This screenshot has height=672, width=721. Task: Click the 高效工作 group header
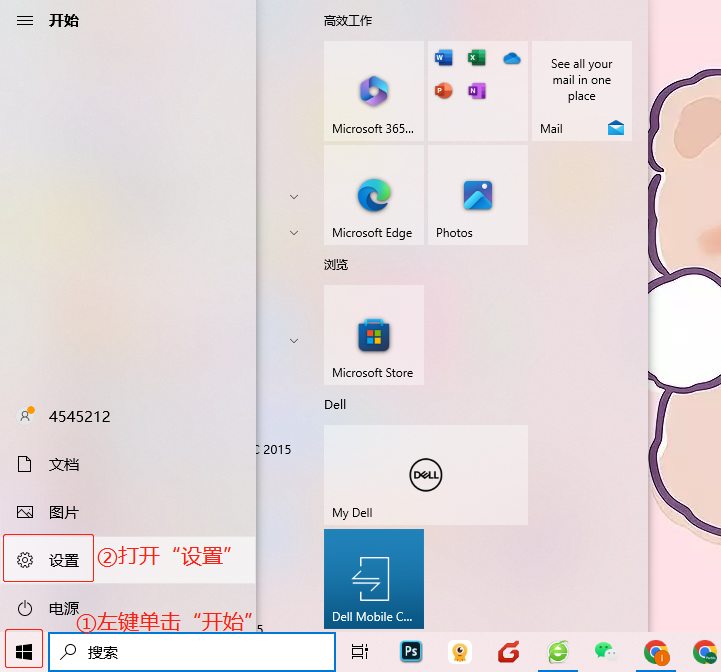point(348,21)
